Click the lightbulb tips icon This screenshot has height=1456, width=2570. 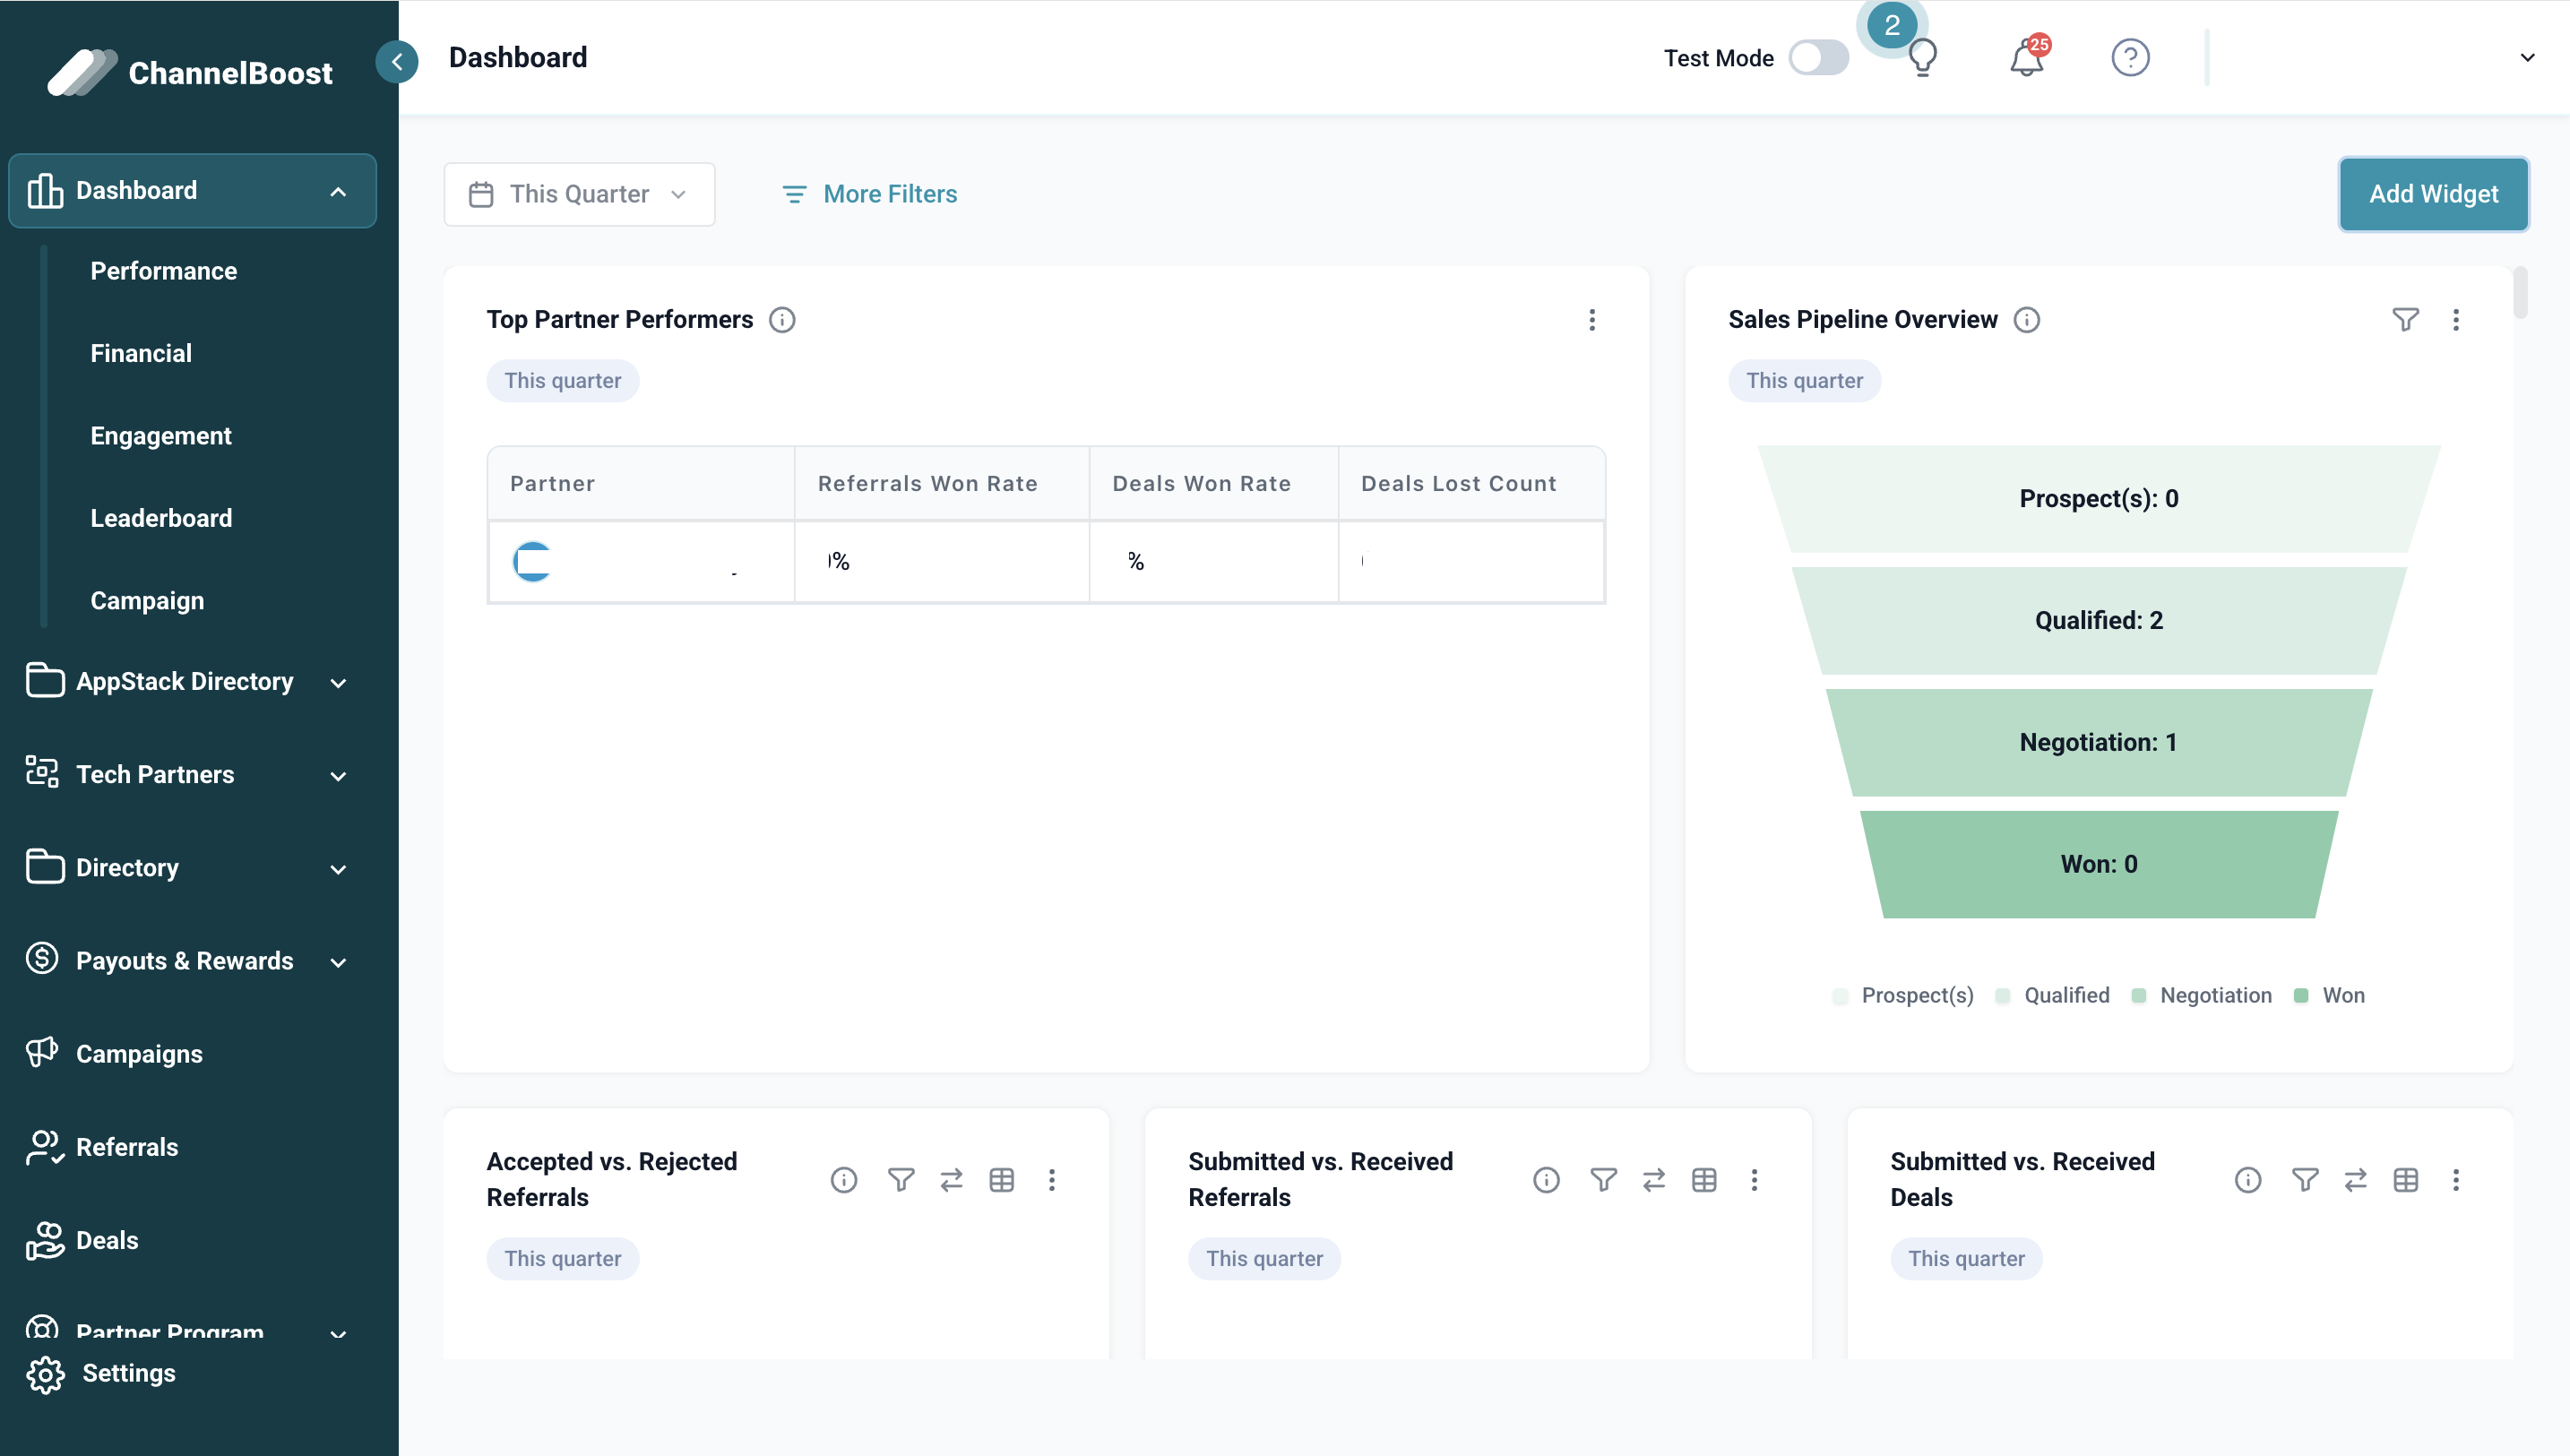tap(1922, 58)
